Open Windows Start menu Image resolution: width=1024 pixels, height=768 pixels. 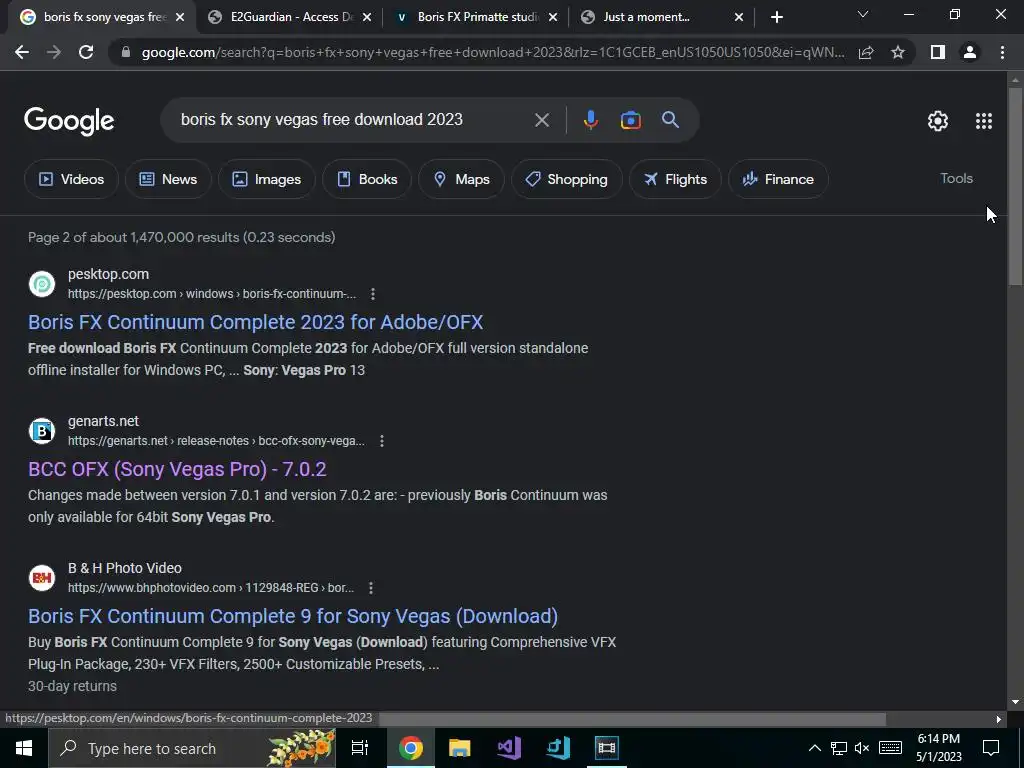[24, 748]
